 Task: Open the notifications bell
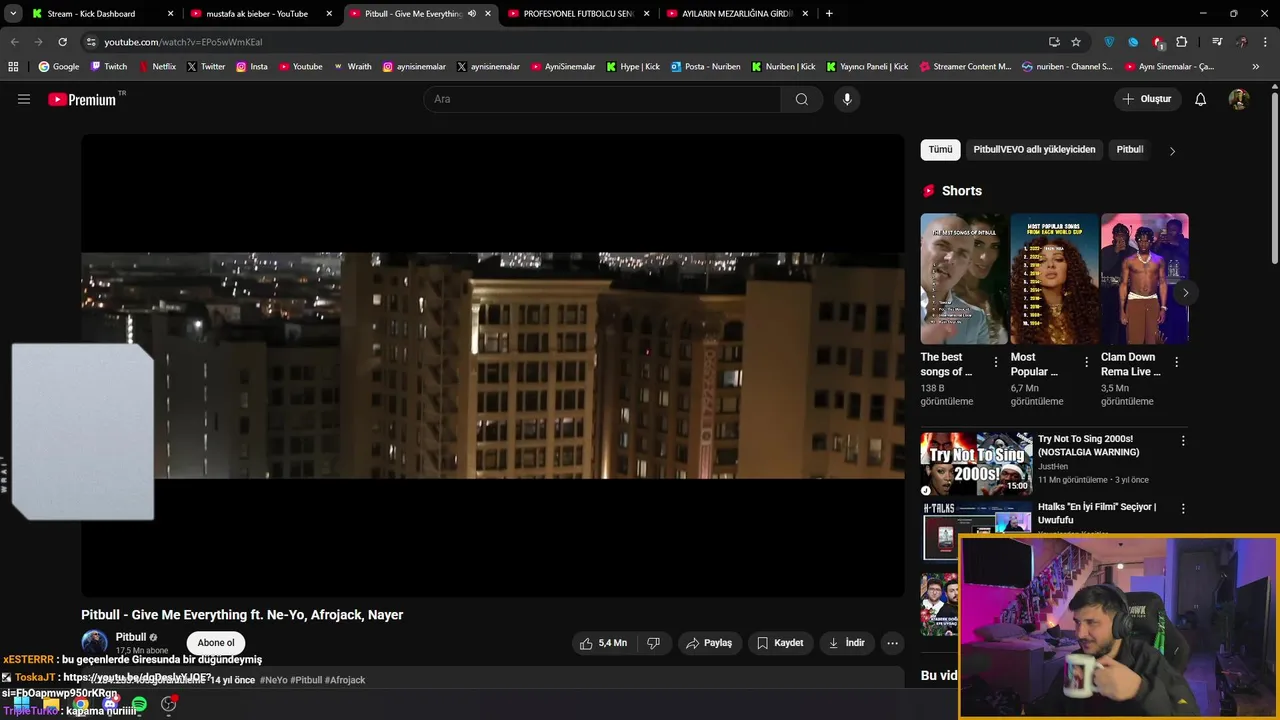point(1201,99)
